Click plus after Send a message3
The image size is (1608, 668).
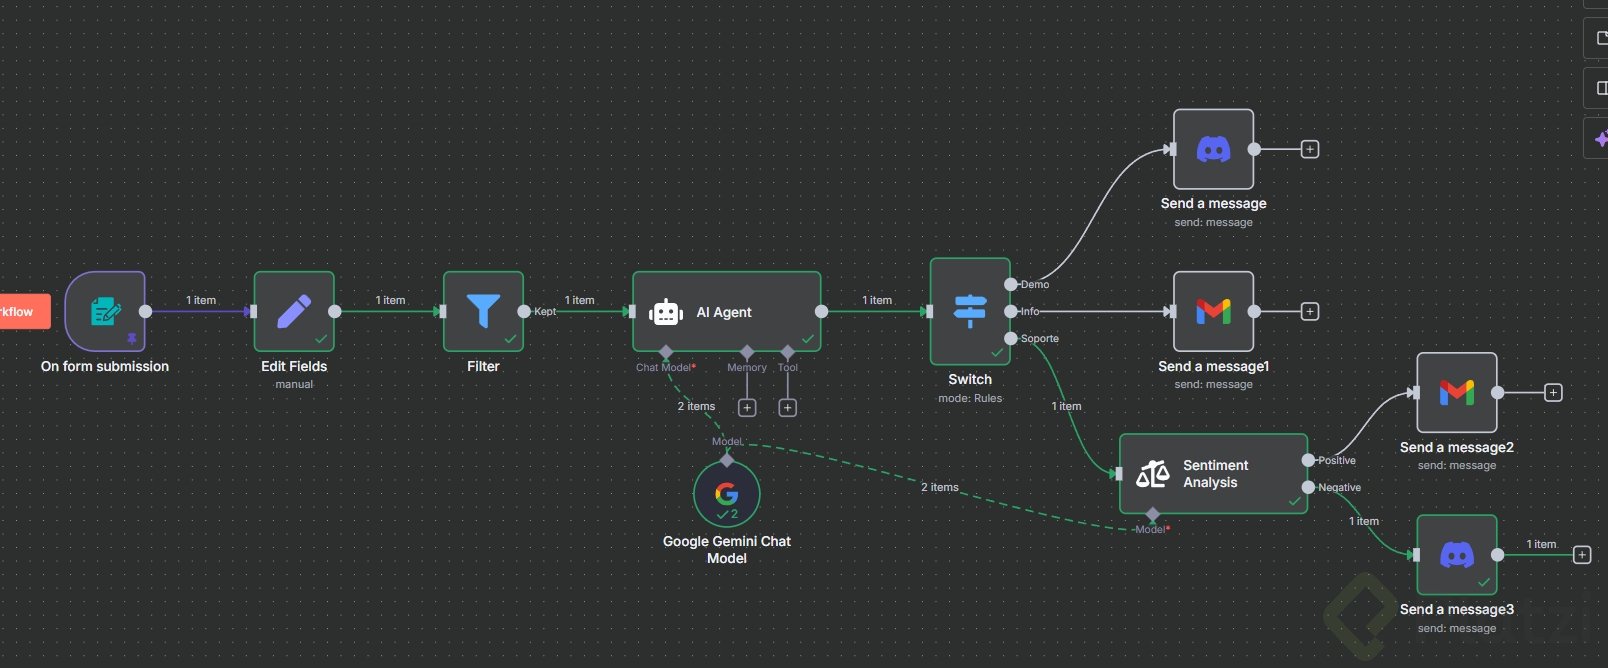click(1582, 555)
